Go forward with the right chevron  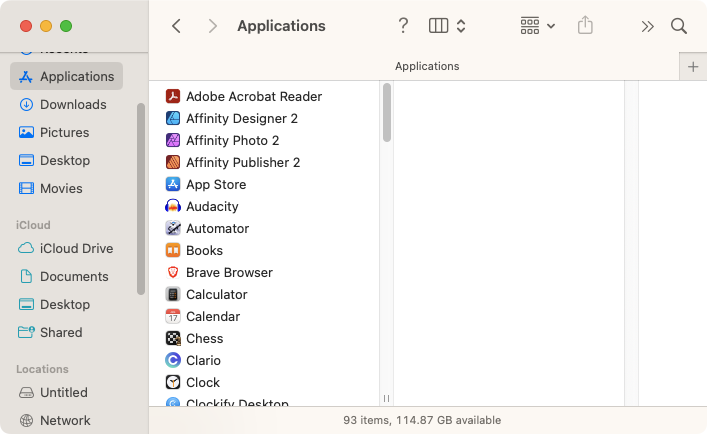[212, 26]
